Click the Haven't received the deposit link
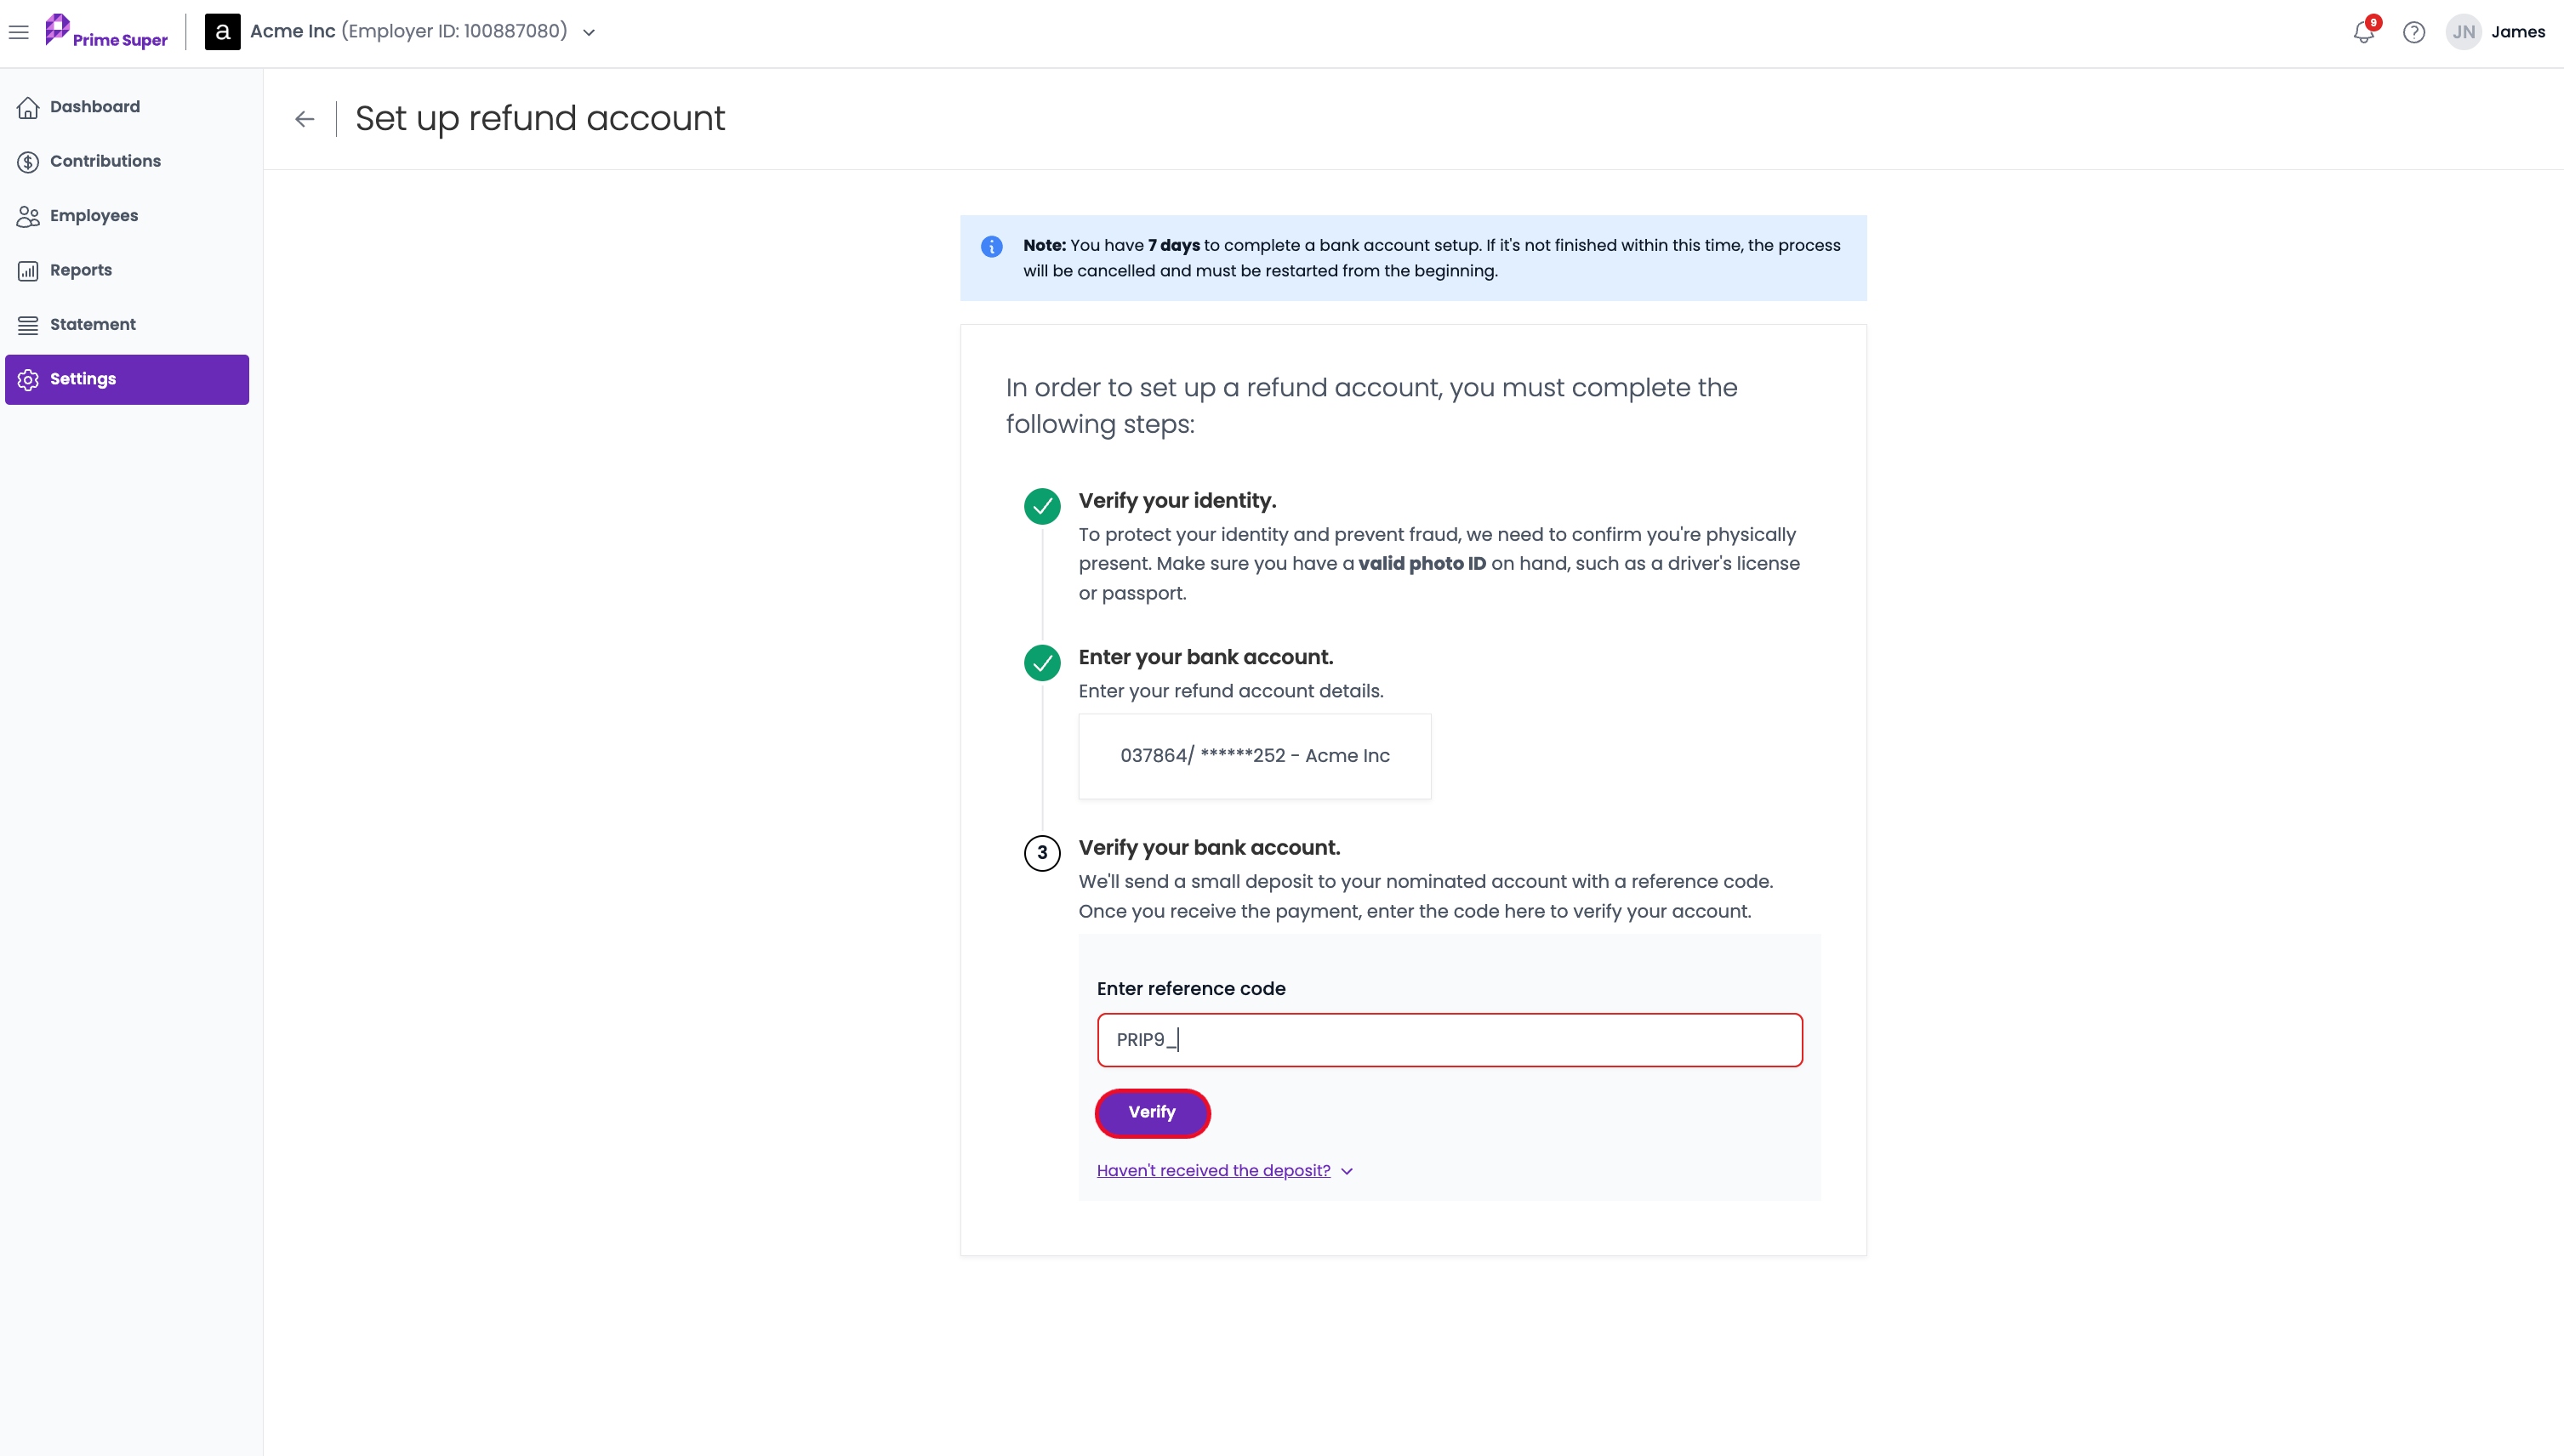 1213,1171
